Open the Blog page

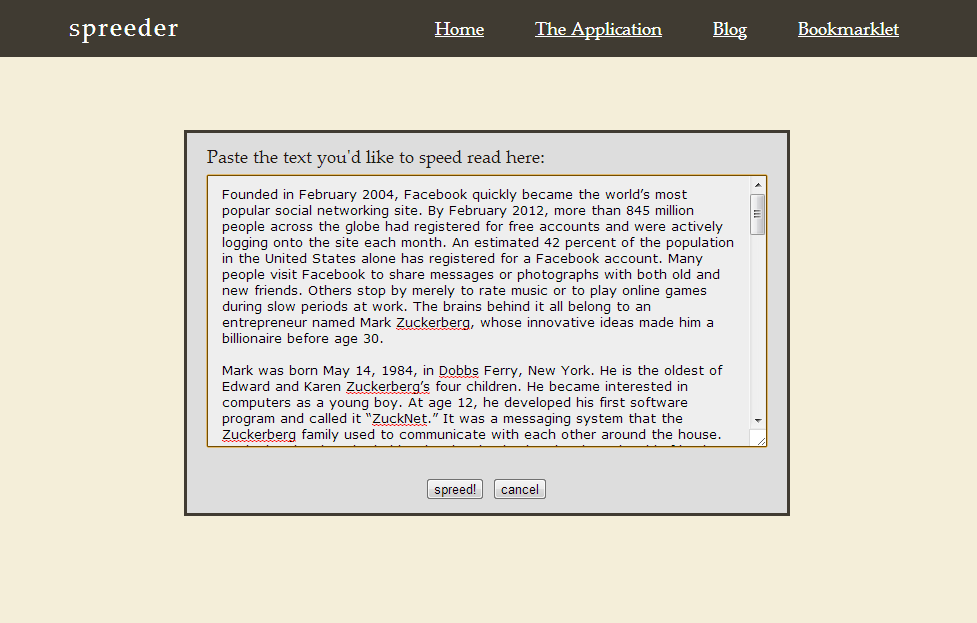tap(729, 30)
